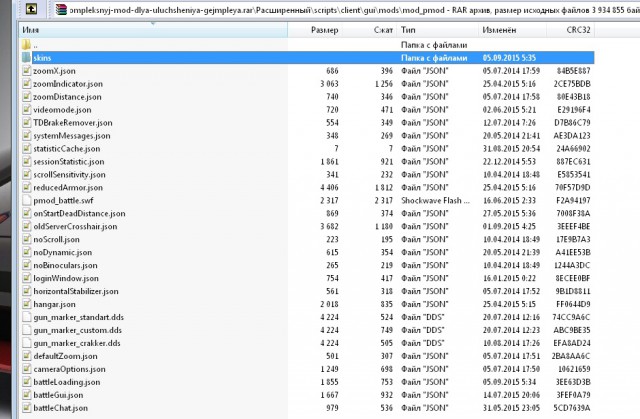The image size is (640, 419).
Task: Select the battleLoading.json file name
Action: click(67, 382)
